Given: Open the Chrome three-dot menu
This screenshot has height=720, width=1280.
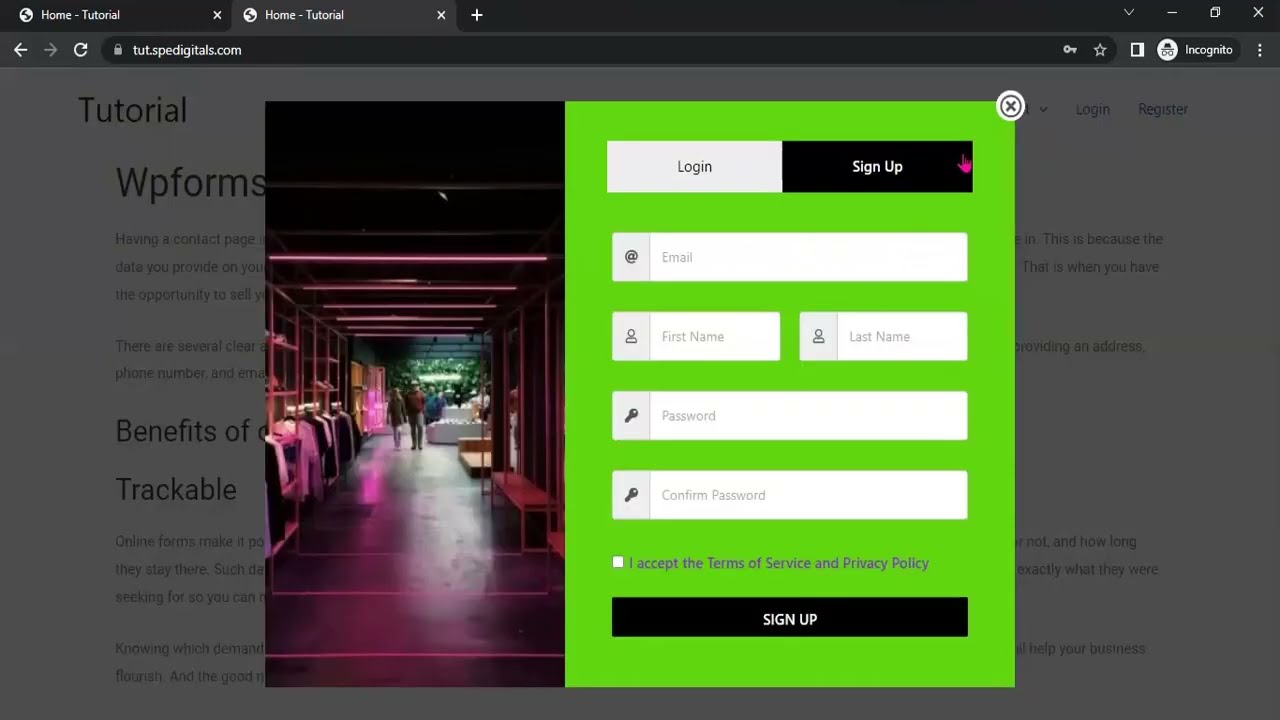Looking at the screenshot, I should (1259, 50).
